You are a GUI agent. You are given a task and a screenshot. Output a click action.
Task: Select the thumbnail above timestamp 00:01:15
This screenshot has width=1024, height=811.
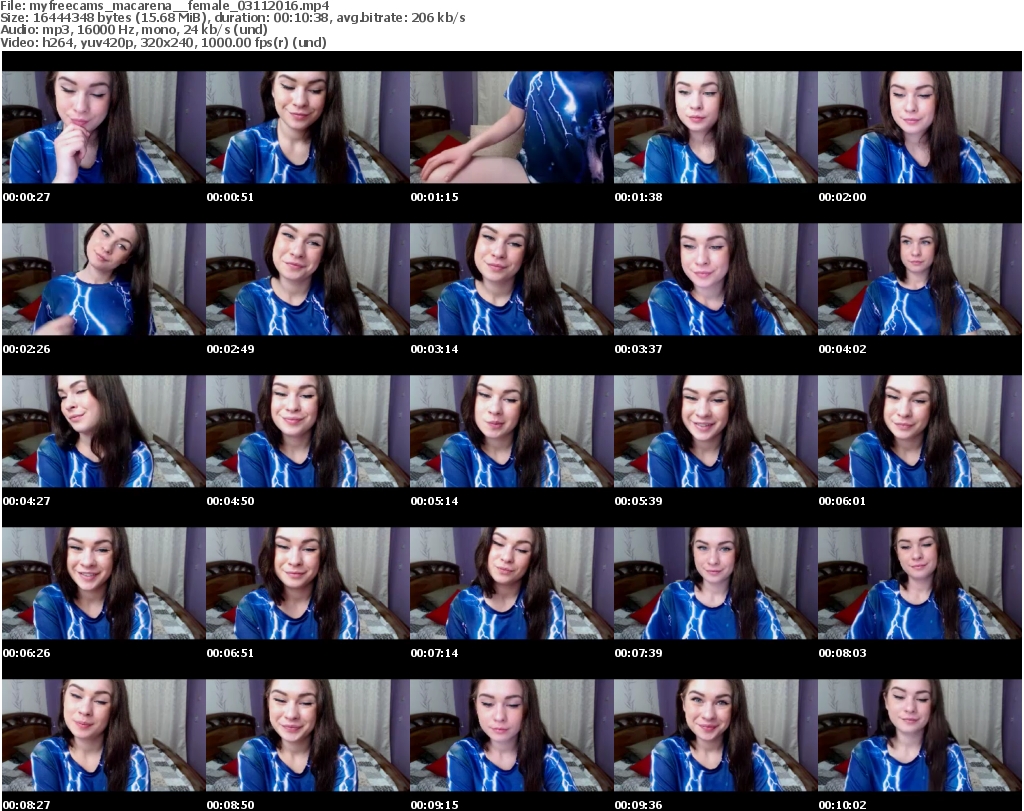pyautogui.click(x=511, y=127)
